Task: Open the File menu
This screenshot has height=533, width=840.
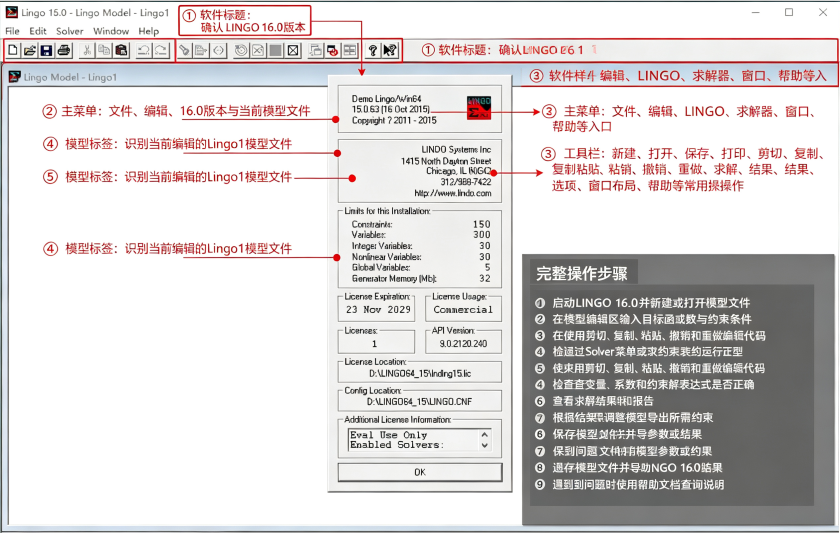Action: pos(12,31)
